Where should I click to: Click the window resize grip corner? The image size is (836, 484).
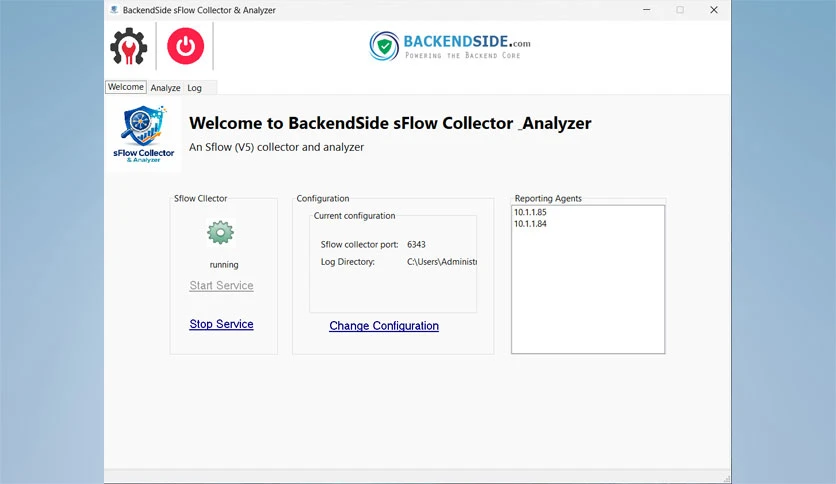coord(726,479)
